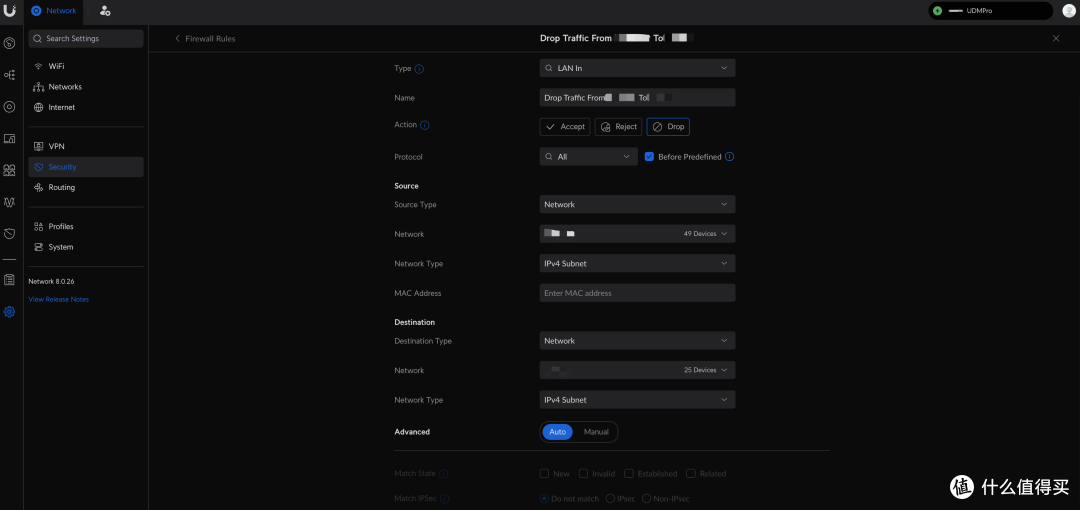Open the UniFi Devices icon in left rail
1080x510 pixels.
pos(10,107)
